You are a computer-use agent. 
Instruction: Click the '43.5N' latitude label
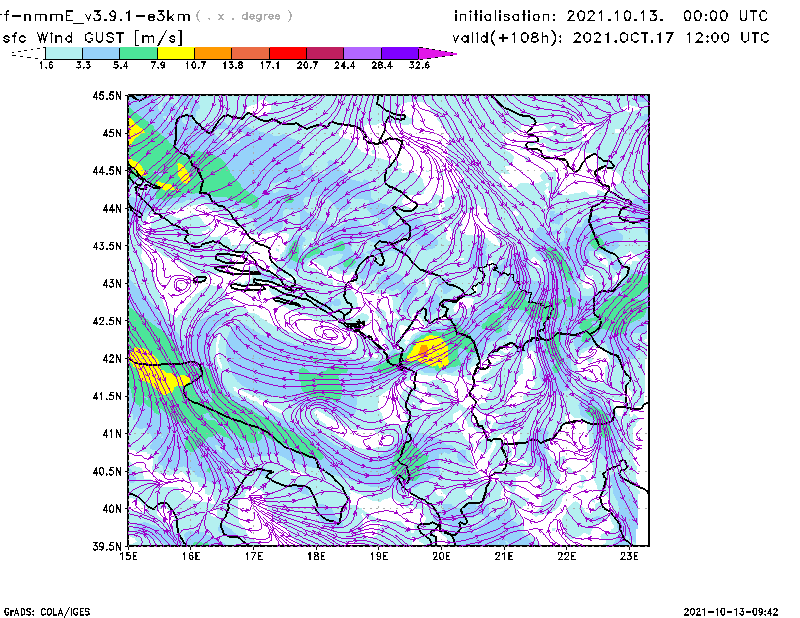click(107, 246)
